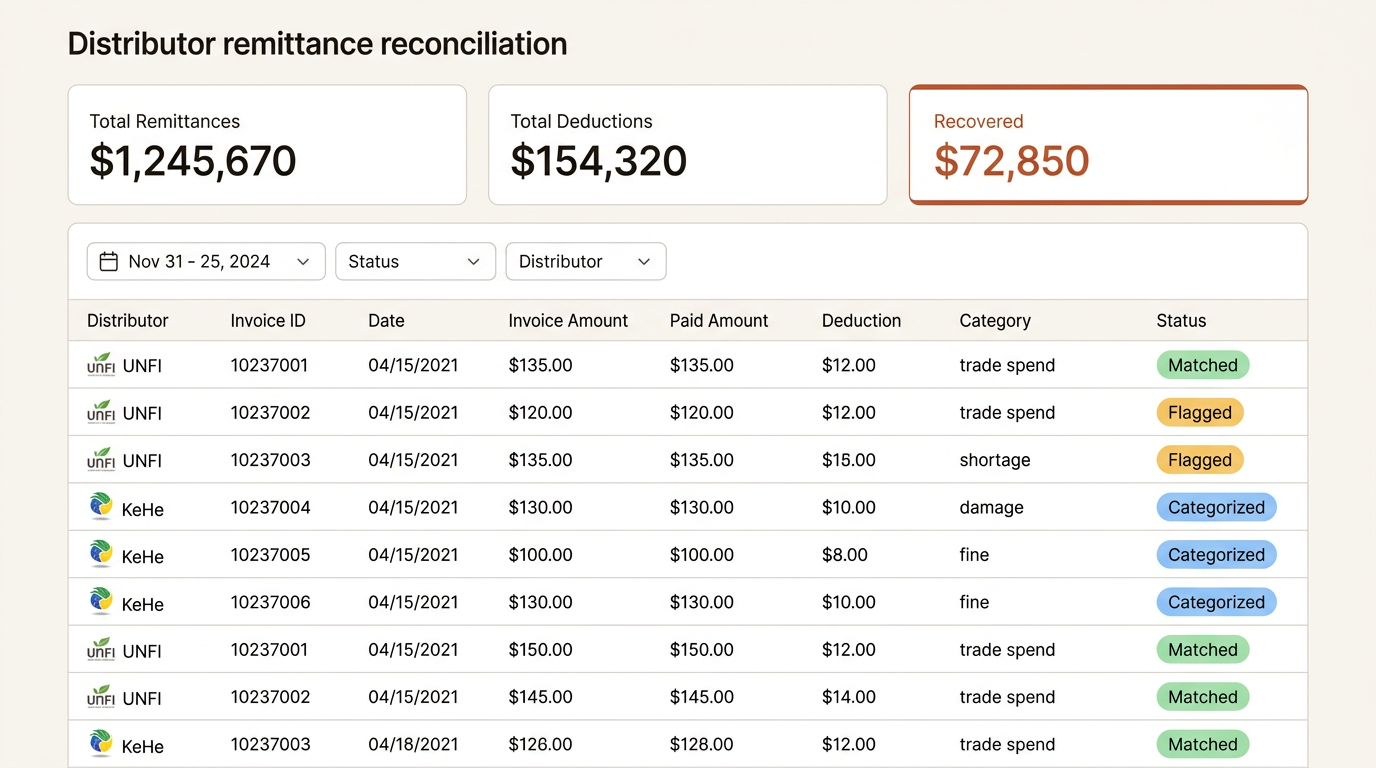Click the UNFI logo for the $145.00 invoice
1376x768 pixels.
pyautogui.click(x=101, y=697)
